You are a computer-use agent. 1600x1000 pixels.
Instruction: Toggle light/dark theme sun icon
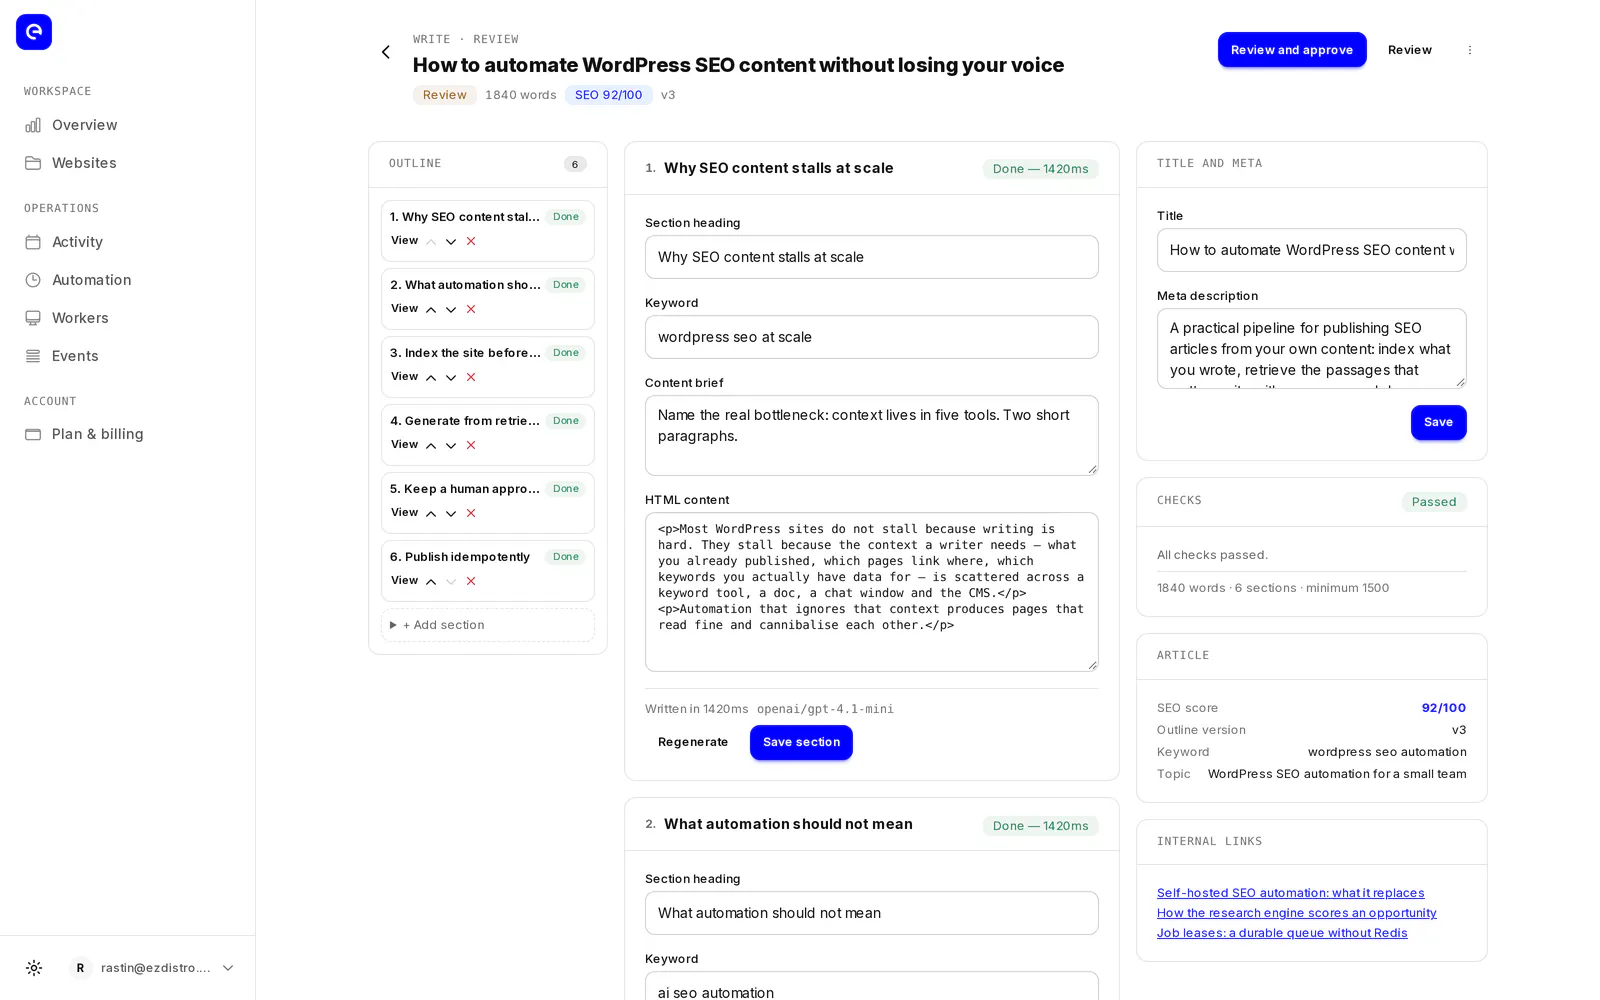(34, 968)
